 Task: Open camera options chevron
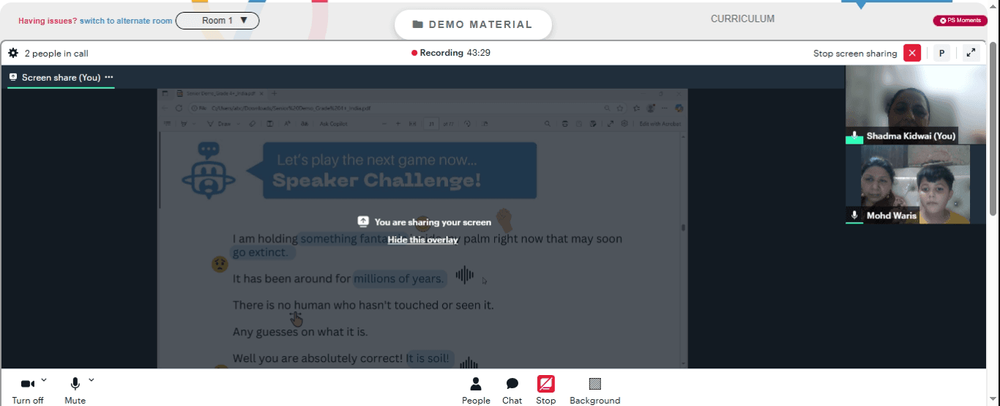click(43, 381)
